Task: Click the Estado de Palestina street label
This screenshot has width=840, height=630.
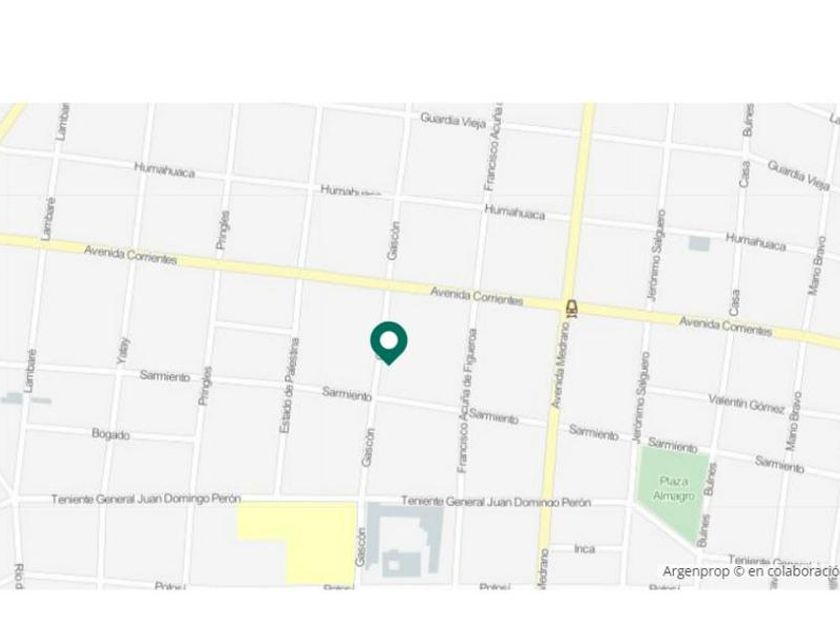Action: click(x=289, y=386)
